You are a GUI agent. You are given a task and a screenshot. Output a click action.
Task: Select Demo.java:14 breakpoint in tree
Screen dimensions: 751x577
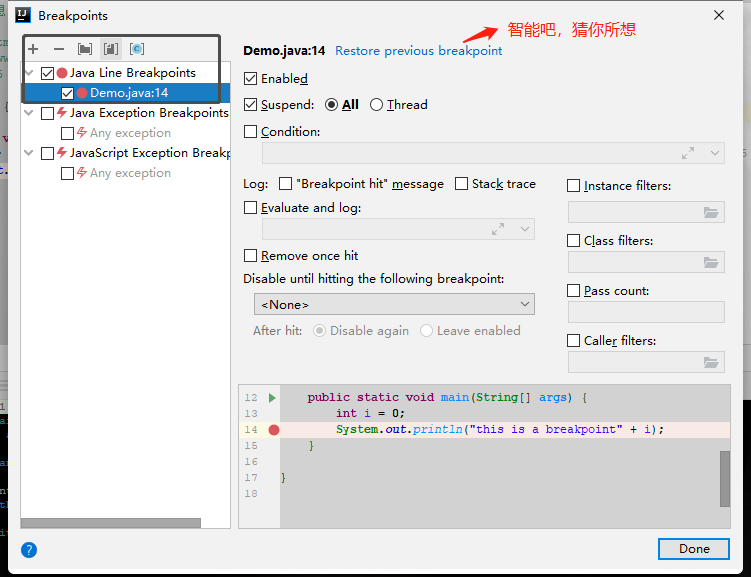(129, 93)
